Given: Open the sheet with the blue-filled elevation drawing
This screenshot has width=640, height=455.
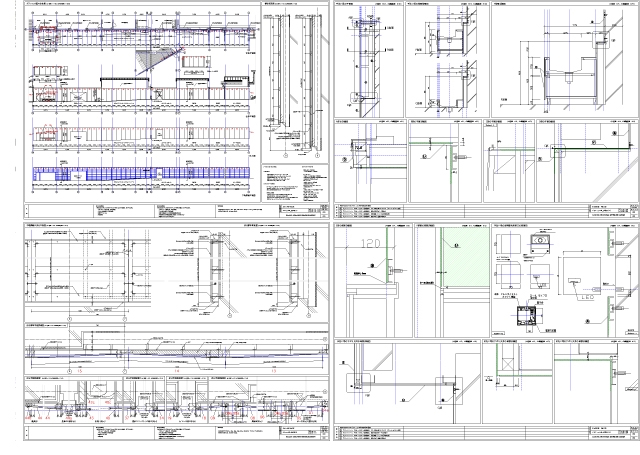Looking at the screenshot, I should click(176, 109).
